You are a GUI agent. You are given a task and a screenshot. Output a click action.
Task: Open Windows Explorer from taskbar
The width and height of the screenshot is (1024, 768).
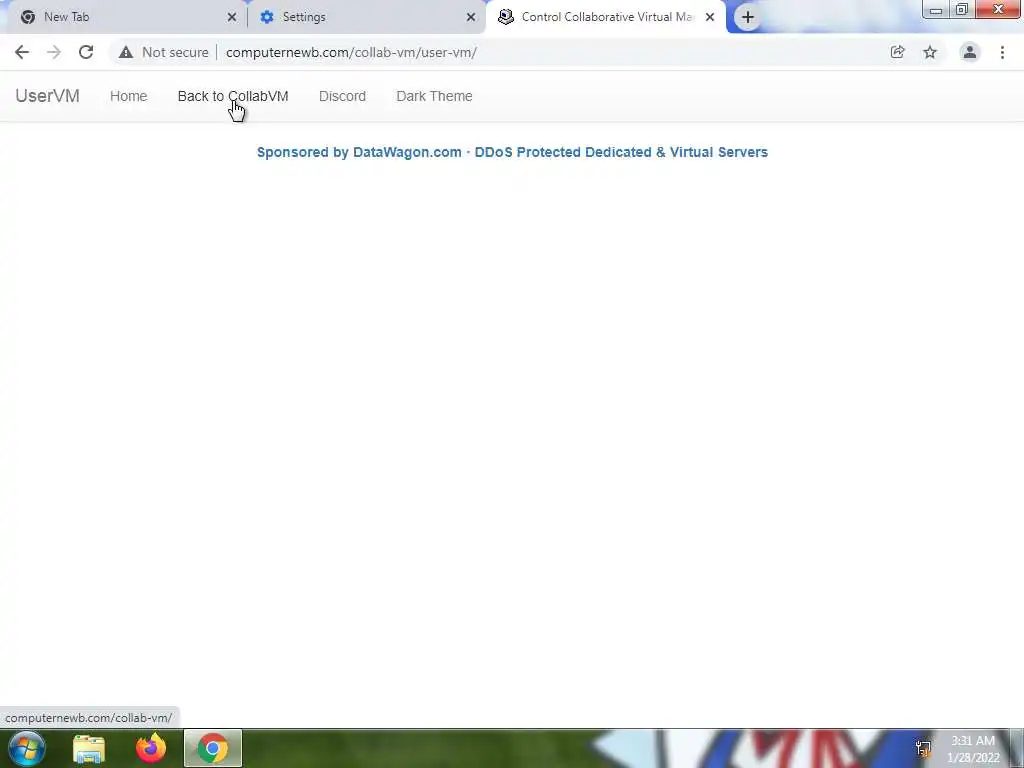click(89, 748)
